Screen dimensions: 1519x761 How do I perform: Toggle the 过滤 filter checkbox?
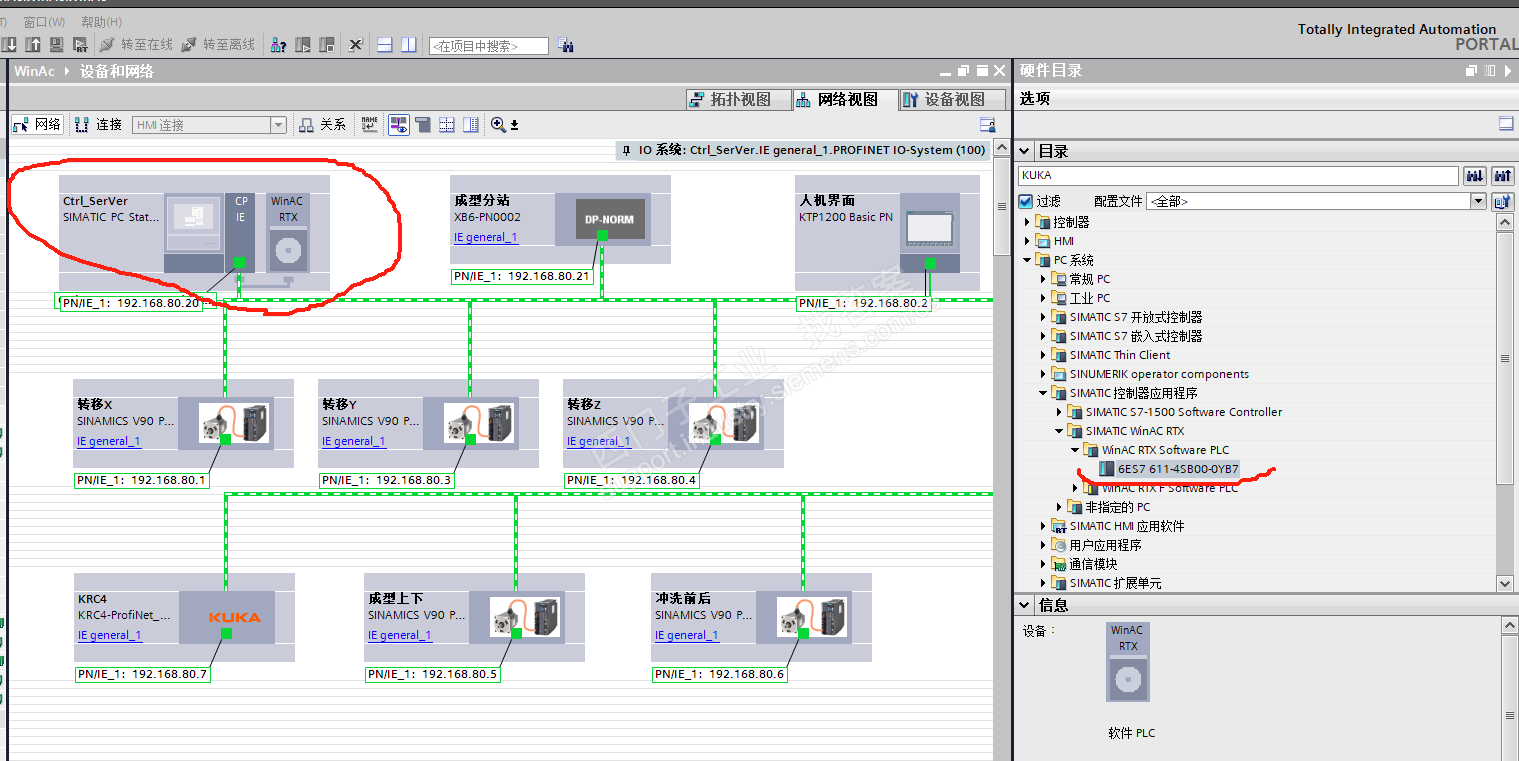(1025, 201)
